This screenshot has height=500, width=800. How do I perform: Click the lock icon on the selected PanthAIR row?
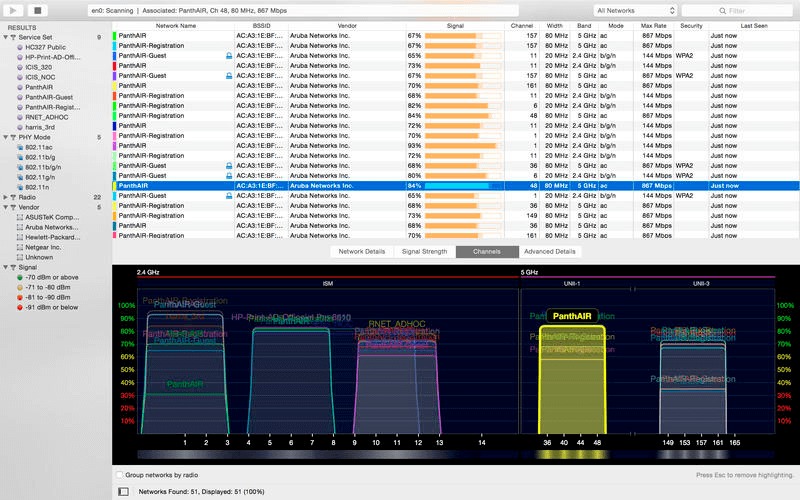click(x=229, y=186)
